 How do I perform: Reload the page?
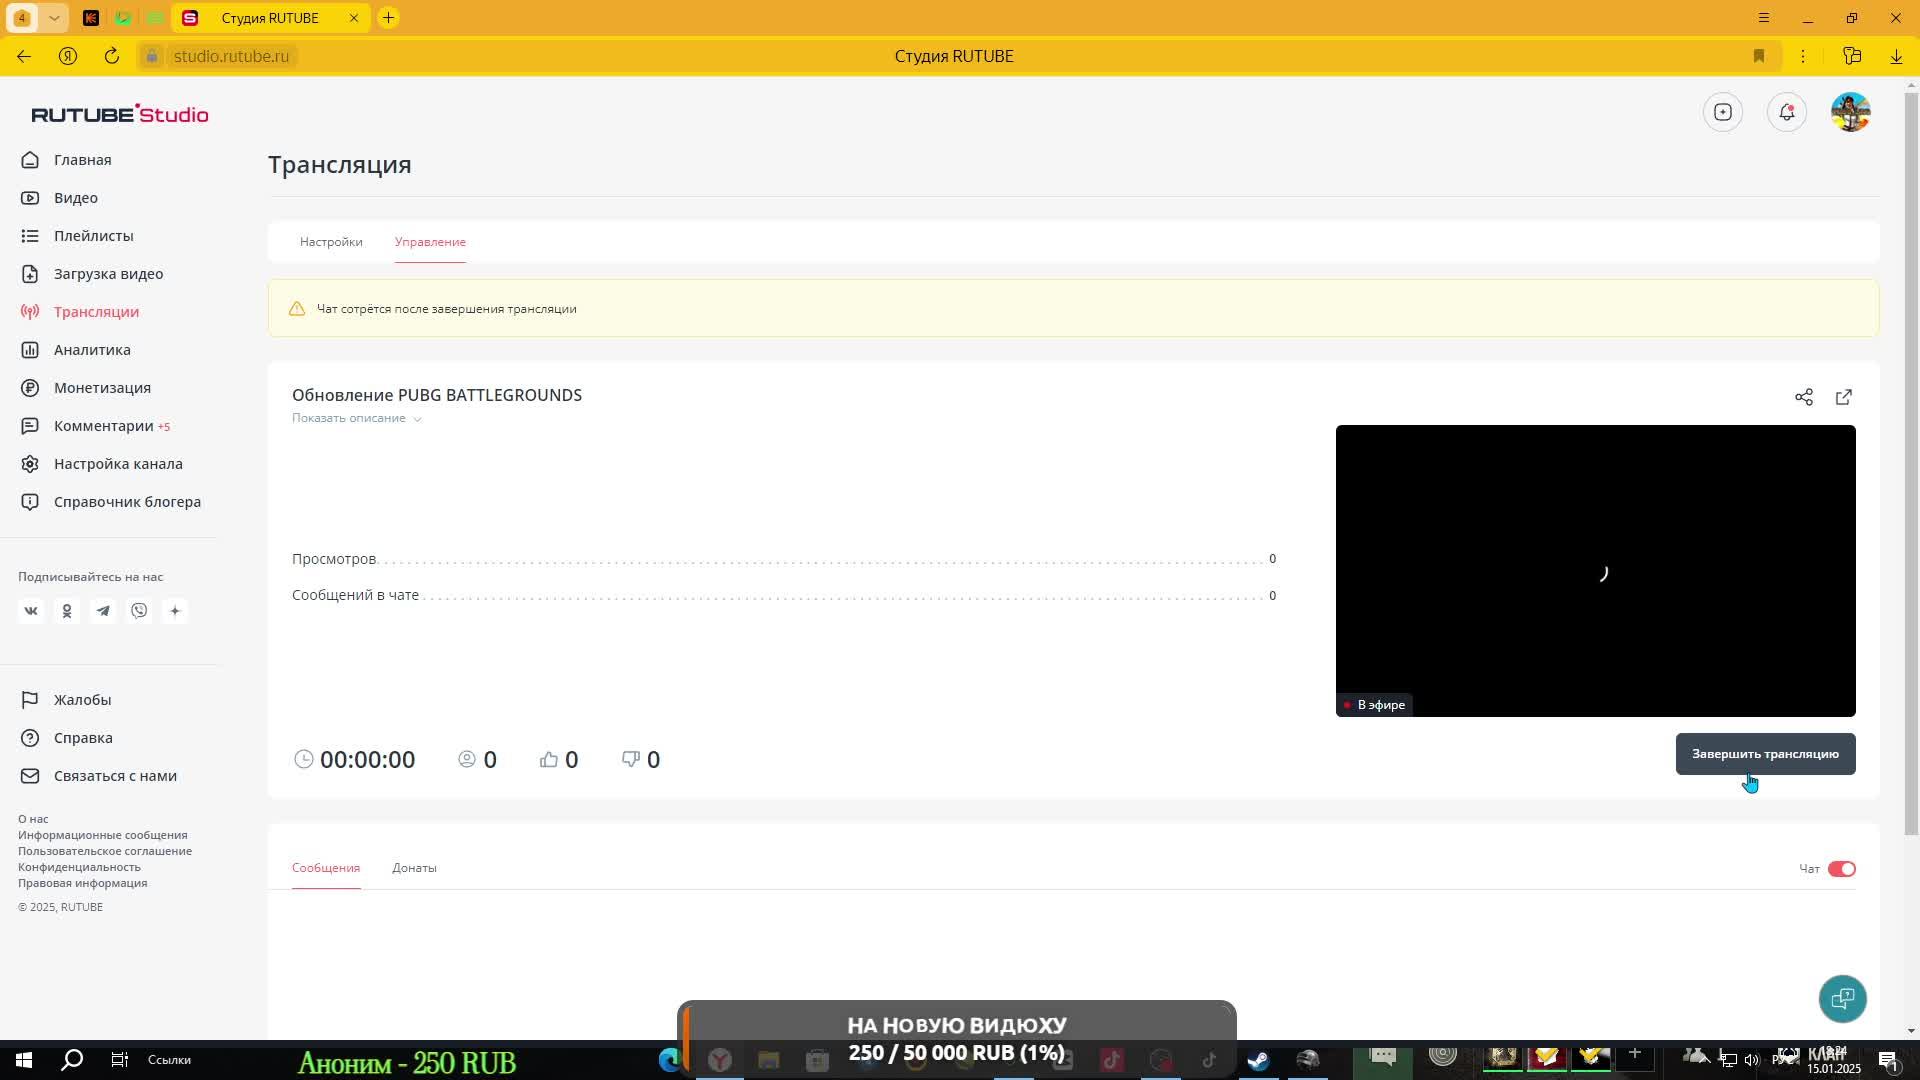pos(112,56)
